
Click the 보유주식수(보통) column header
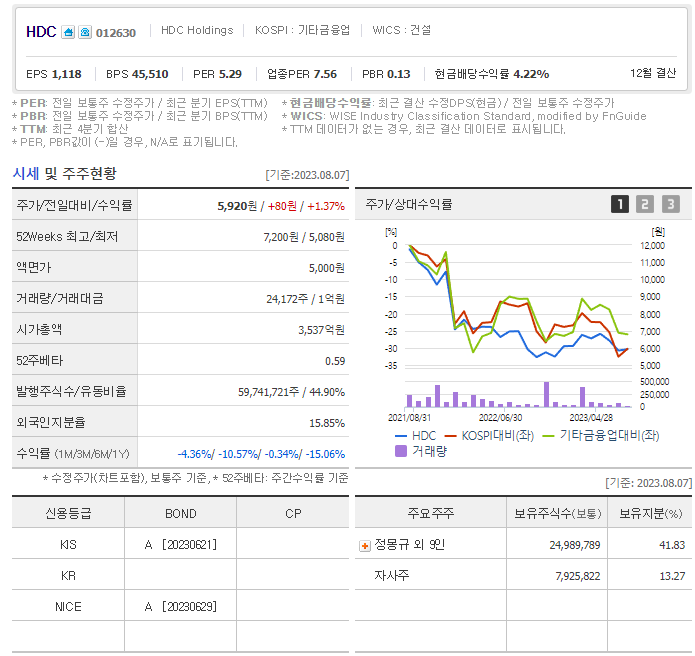[558, 513]
